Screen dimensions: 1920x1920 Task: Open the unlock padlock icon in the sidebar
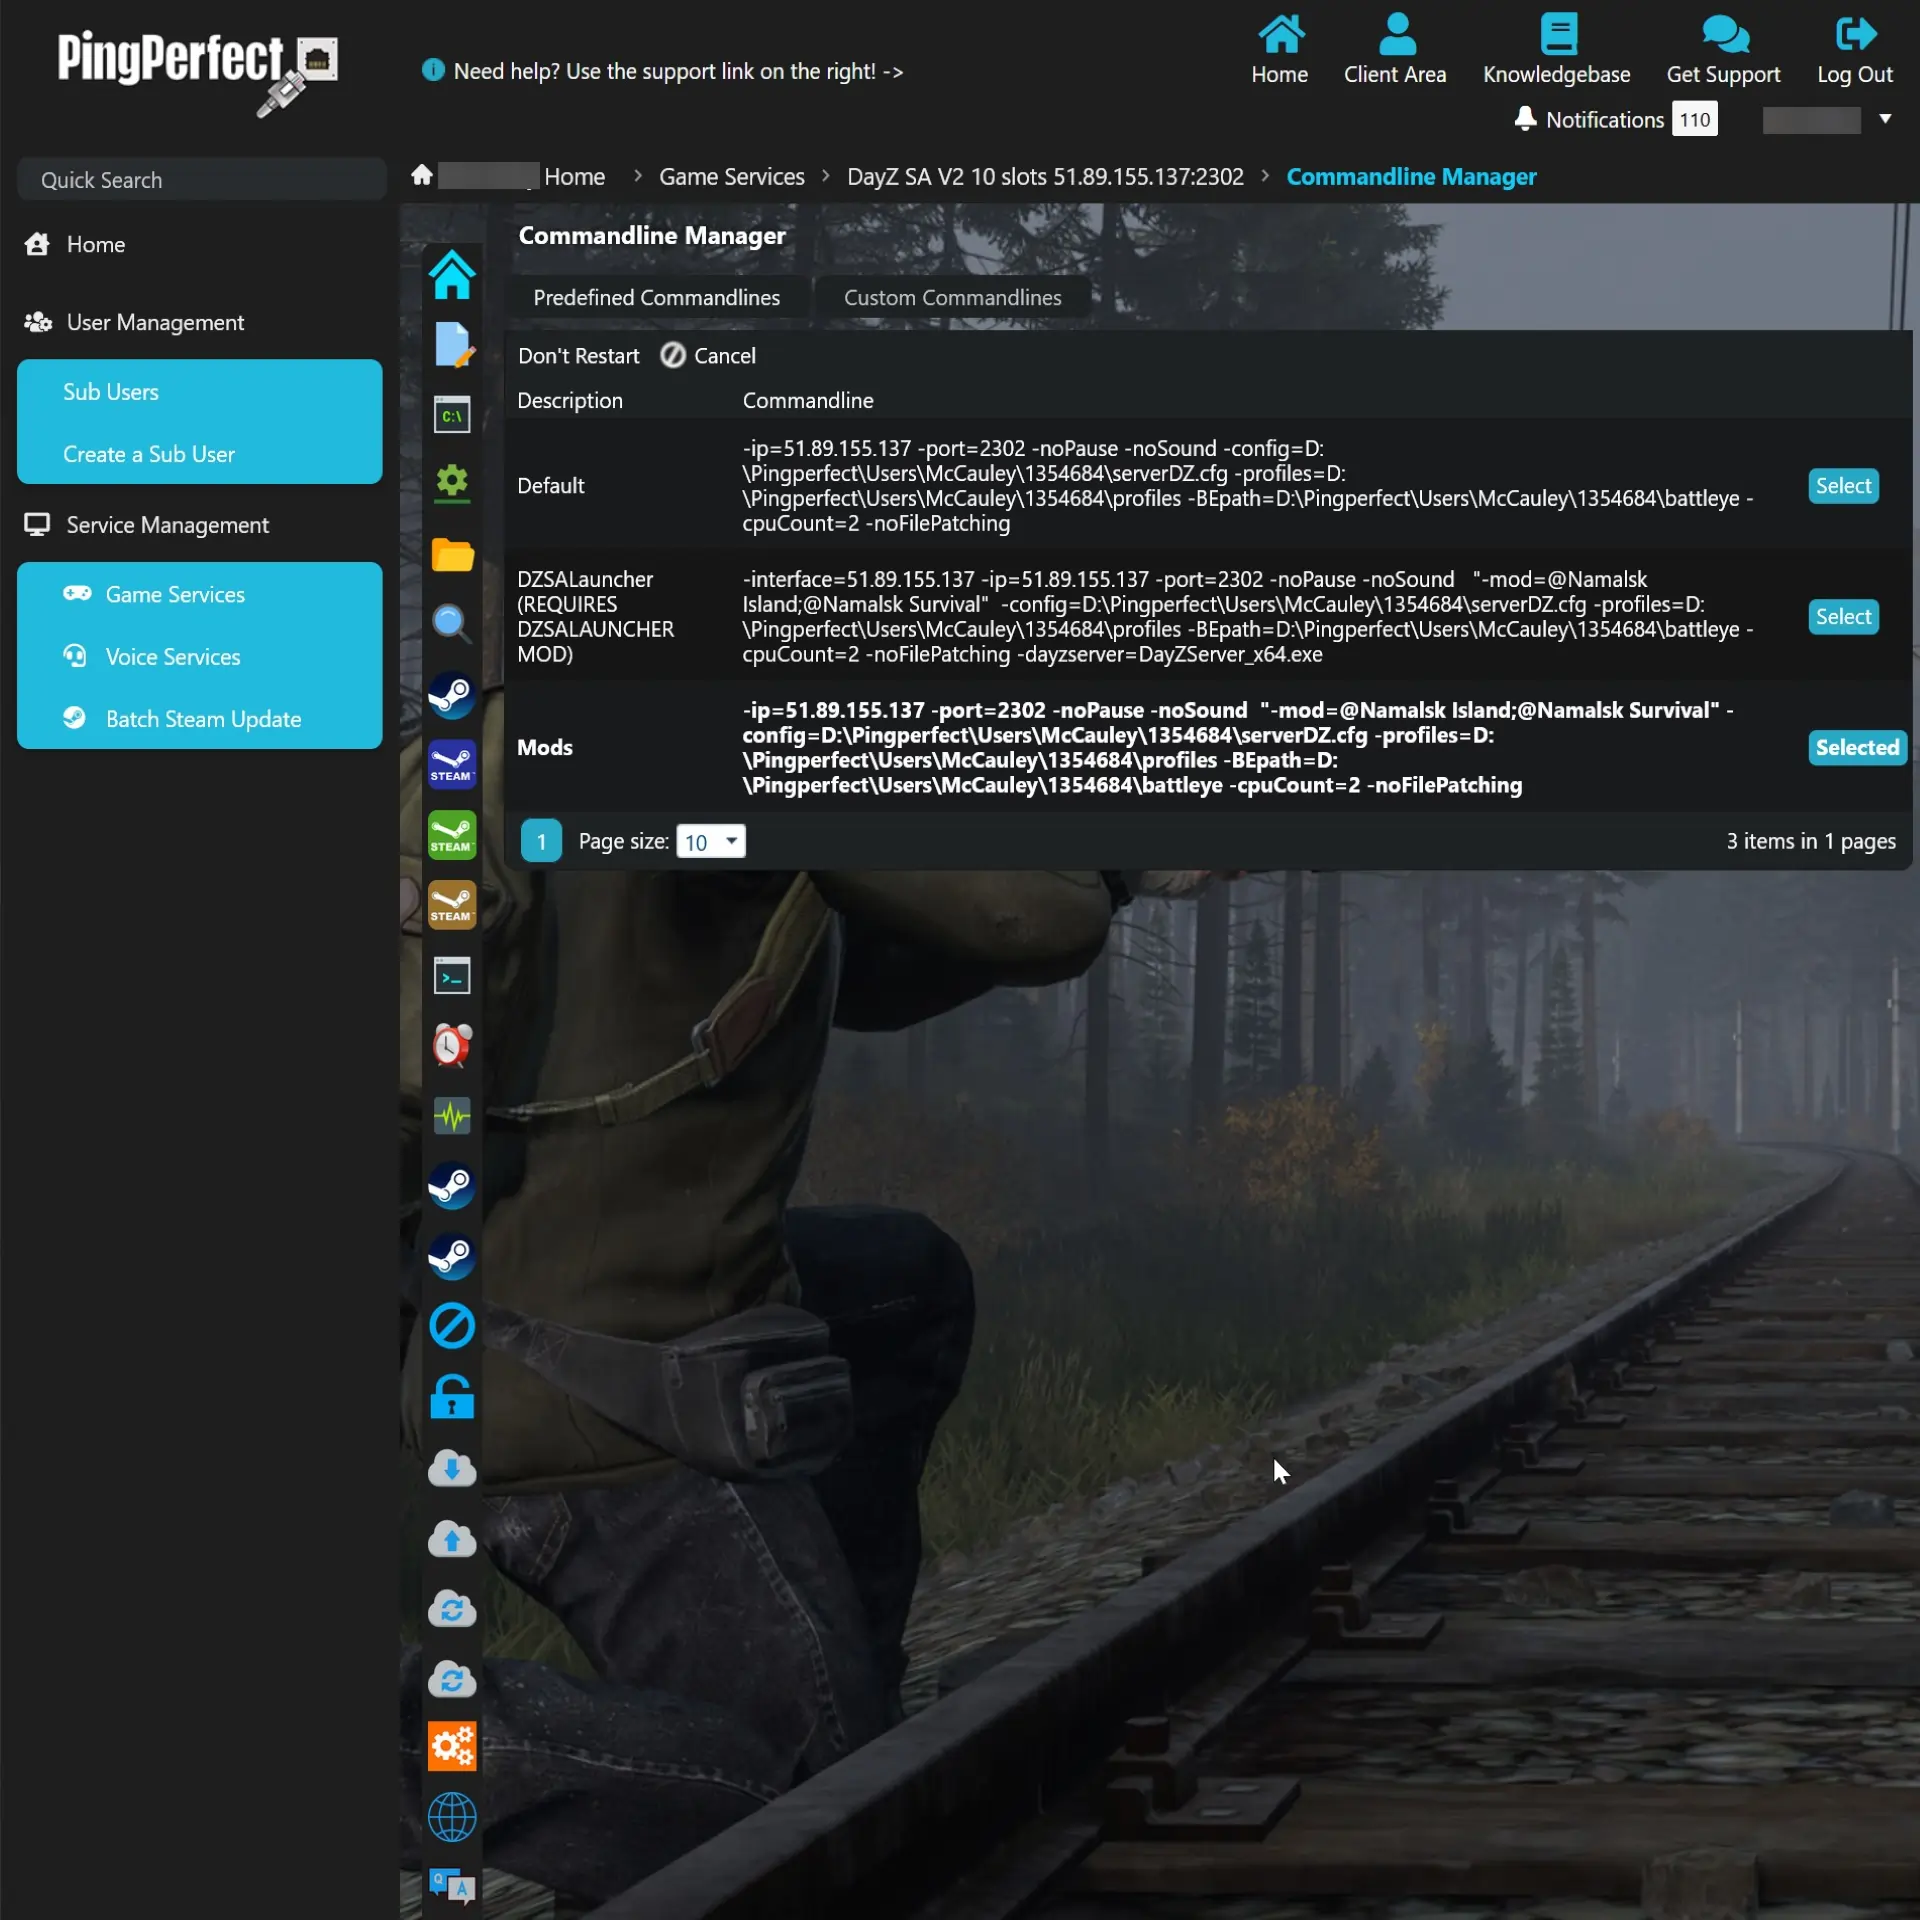[452, 1398]
